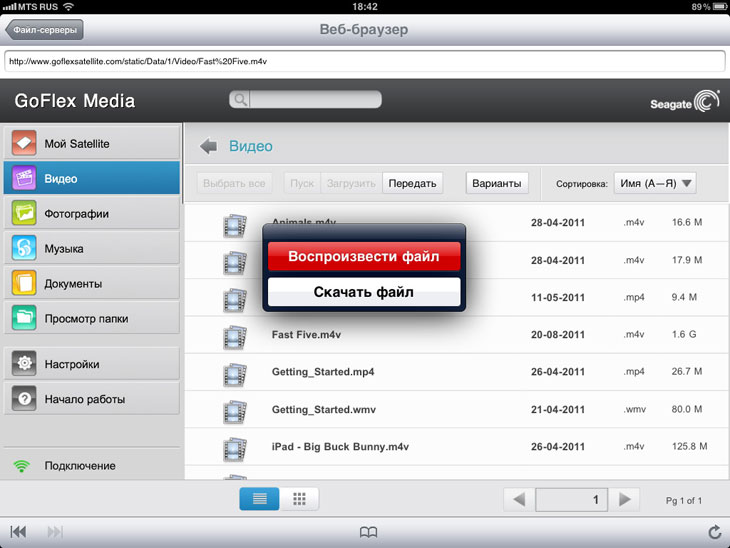730x548 pixels.
Task: Tap the browser URL address field
Action: (x=364, y=61)
